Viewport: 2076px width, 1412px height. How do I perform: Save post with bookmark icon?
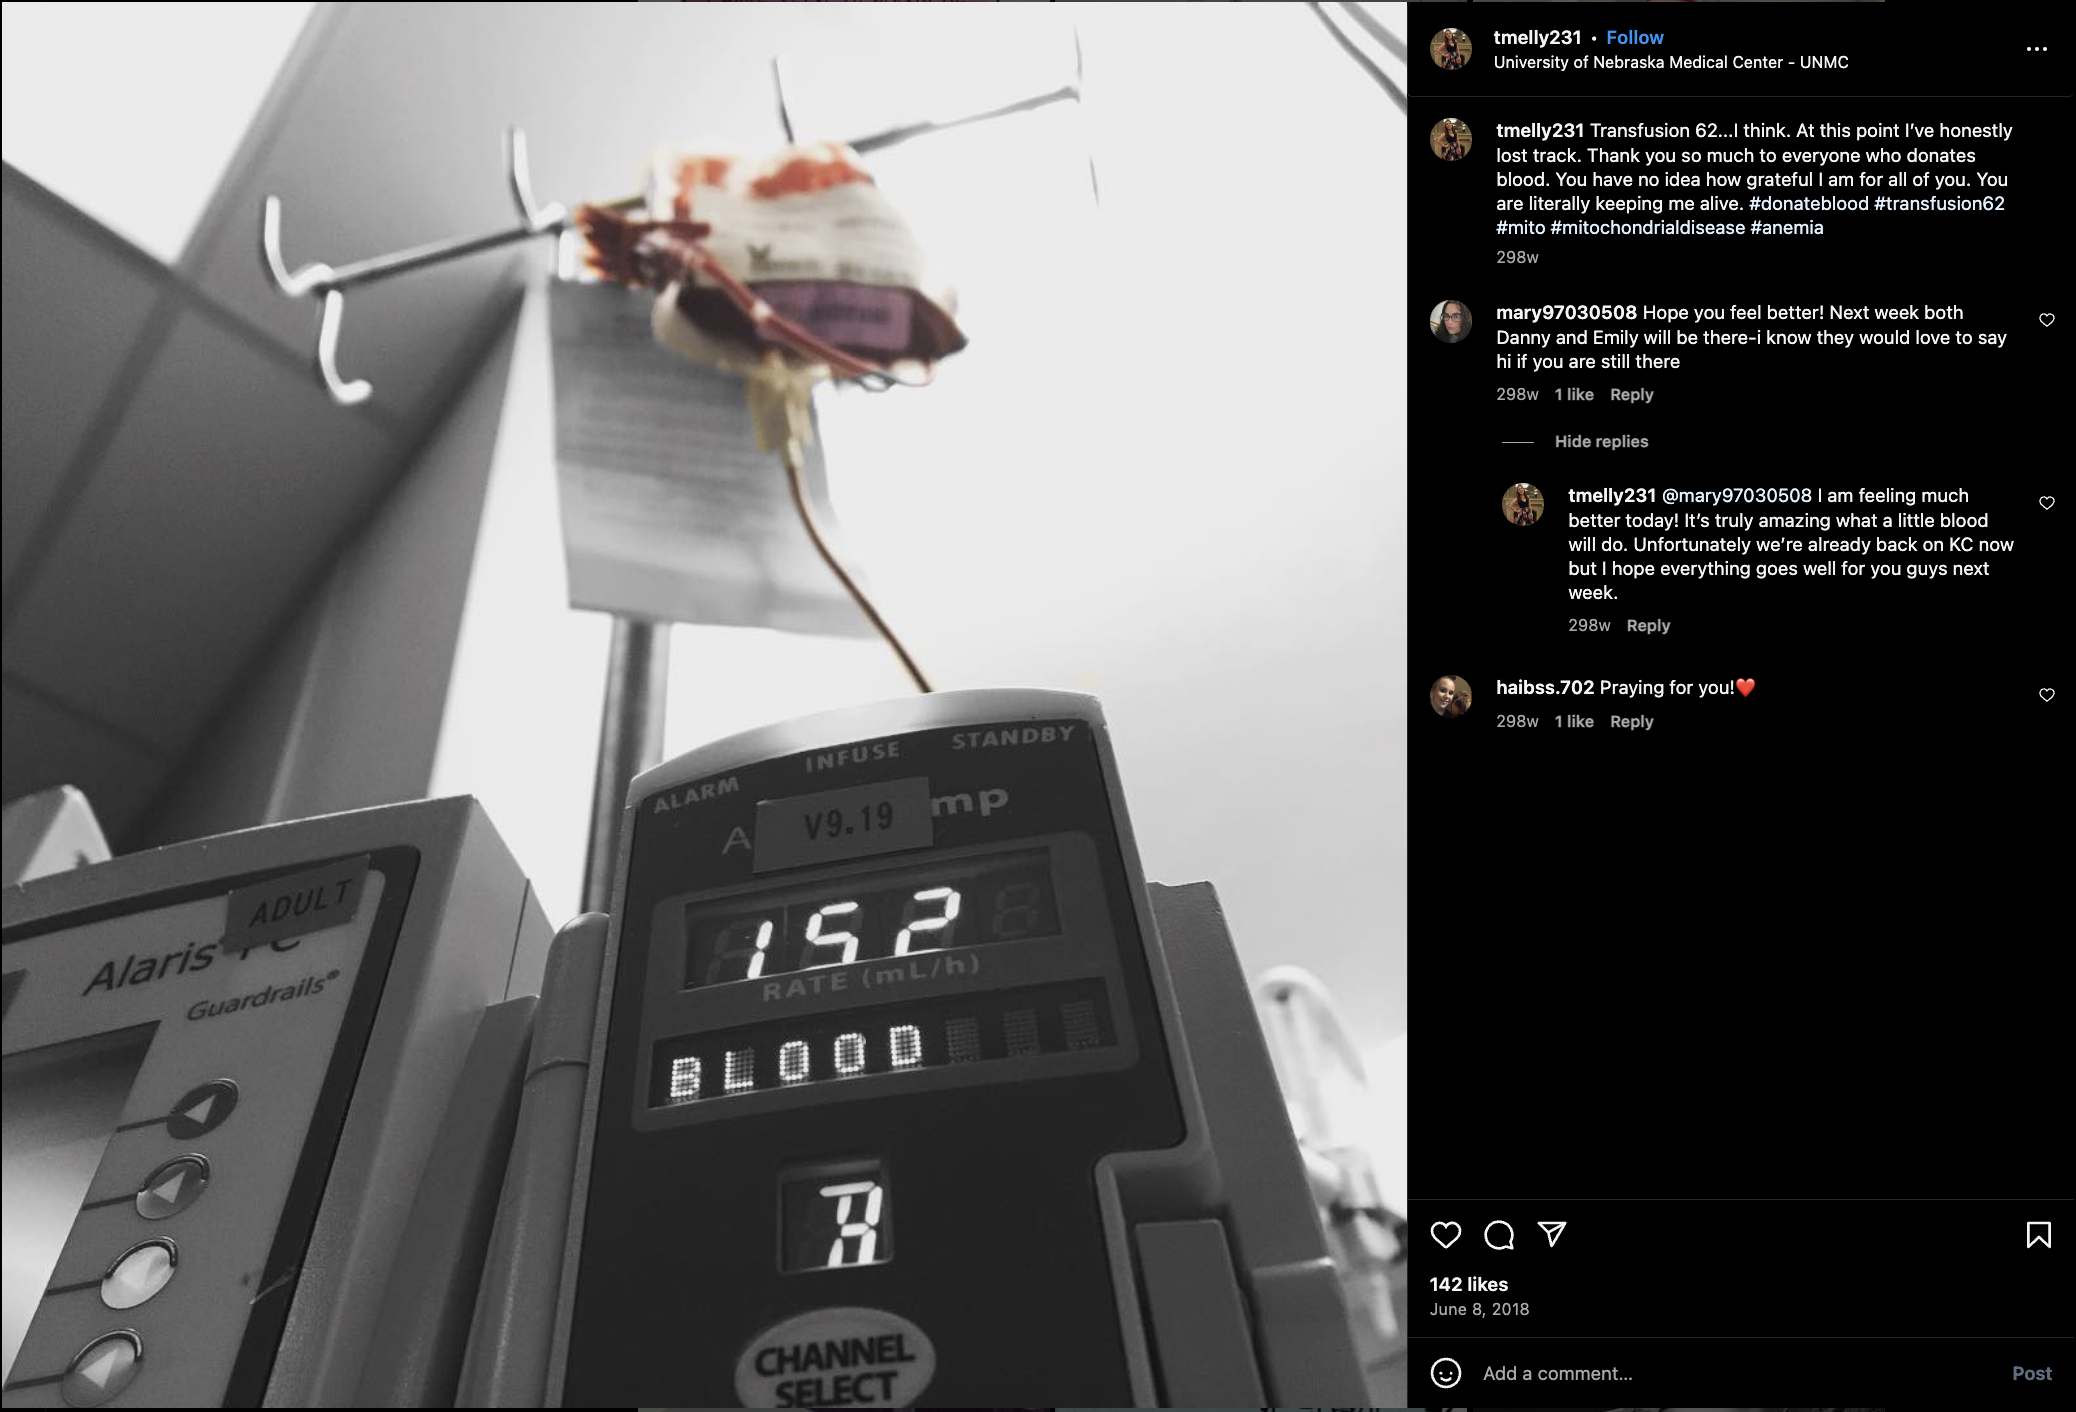[x=2038, y=1235]
